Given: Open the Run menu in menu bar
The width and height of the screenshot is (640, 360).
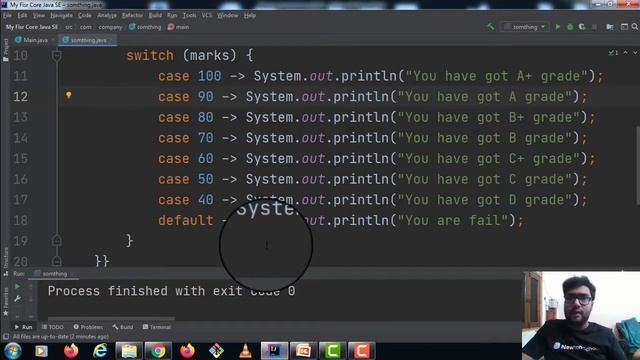Looking at the screenshot, I should [x=172, y=16].
